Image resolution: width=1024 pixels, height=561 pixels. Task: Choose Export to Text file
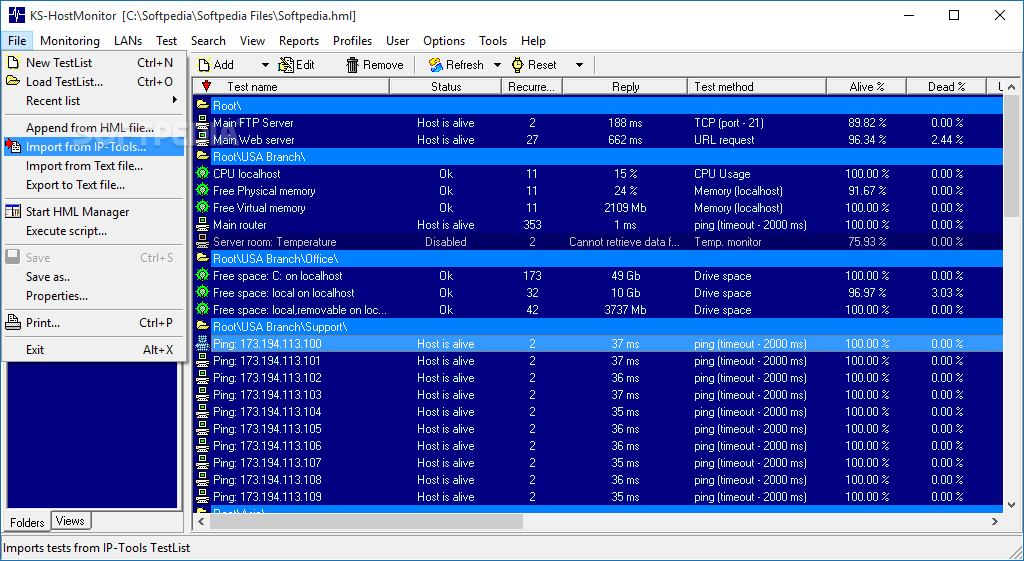(x=94, y=185)
